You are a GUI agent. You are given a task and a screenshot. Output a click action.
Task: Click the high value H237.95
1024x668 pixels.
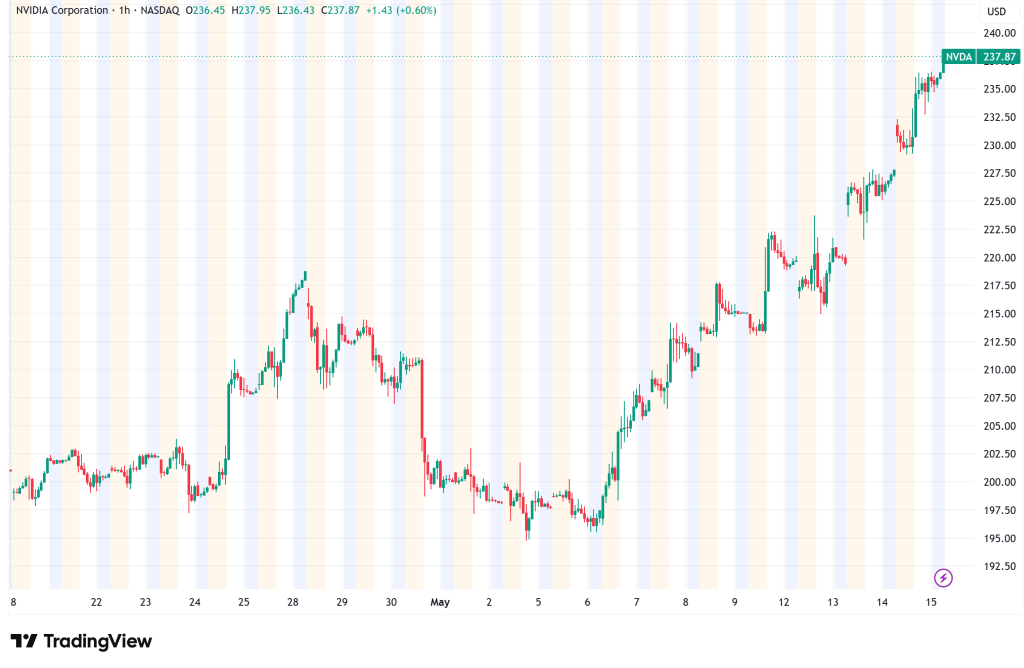pyautogui.click(x=251, y=10)
